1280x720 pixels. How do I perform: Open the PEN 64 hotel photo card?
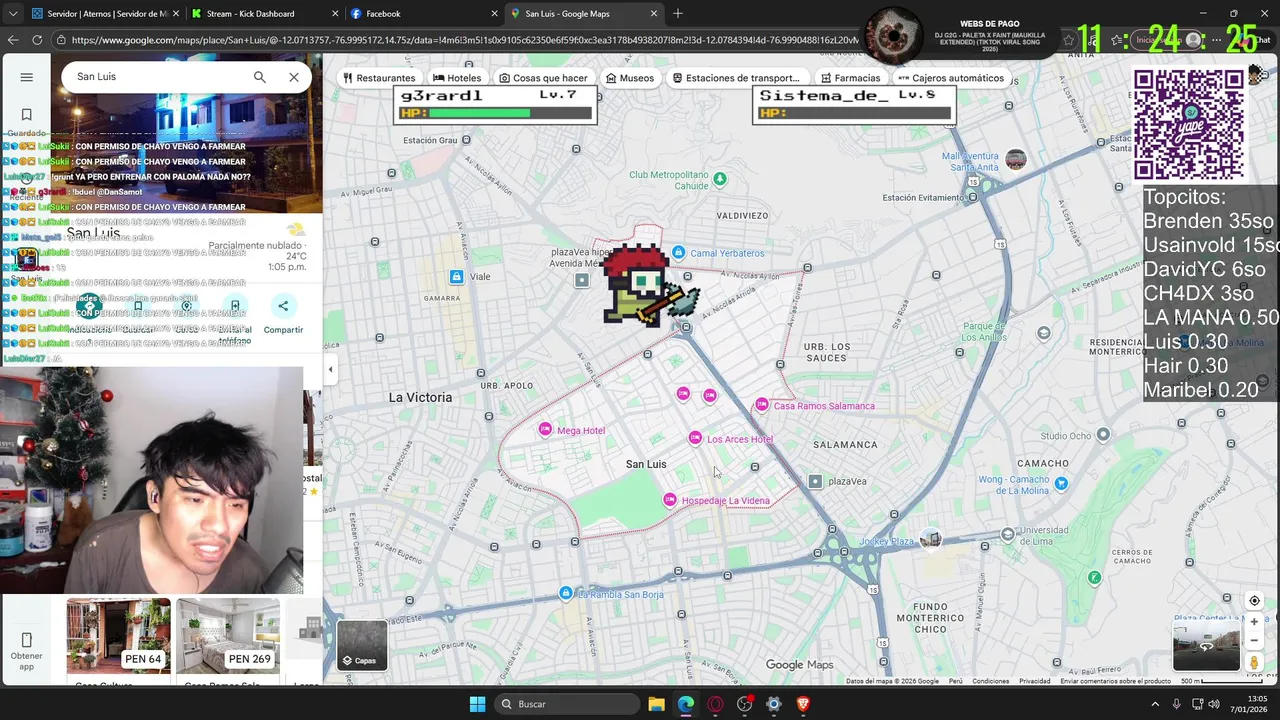pos(118,636)
